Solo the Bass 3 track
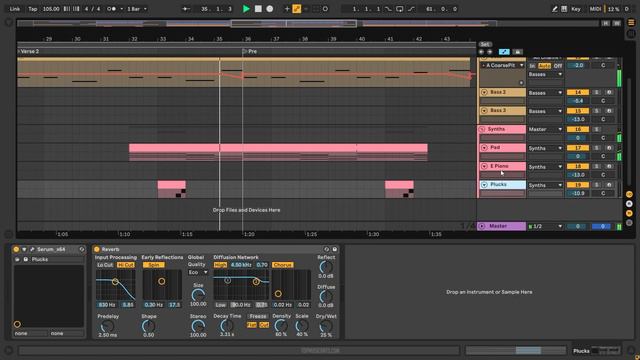This screenshot has width=640, height=360. pos(596,111)
